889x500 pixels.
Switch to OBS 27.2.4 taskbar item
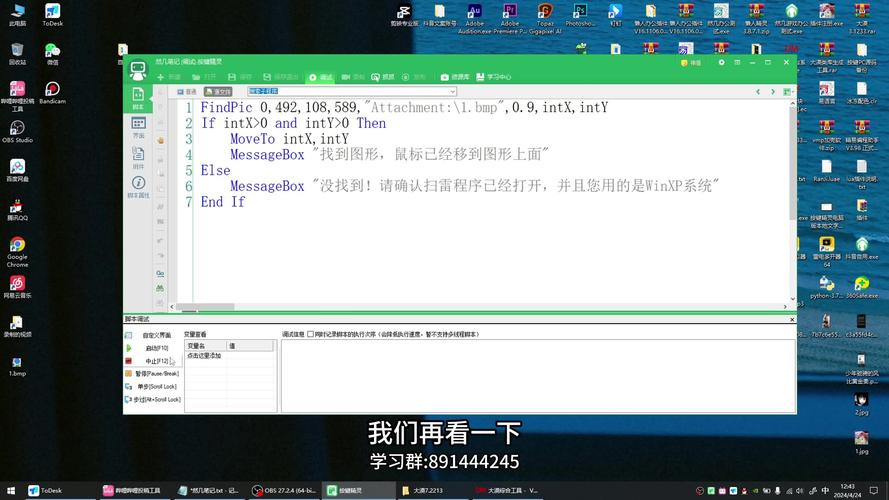tap(284, 490)
